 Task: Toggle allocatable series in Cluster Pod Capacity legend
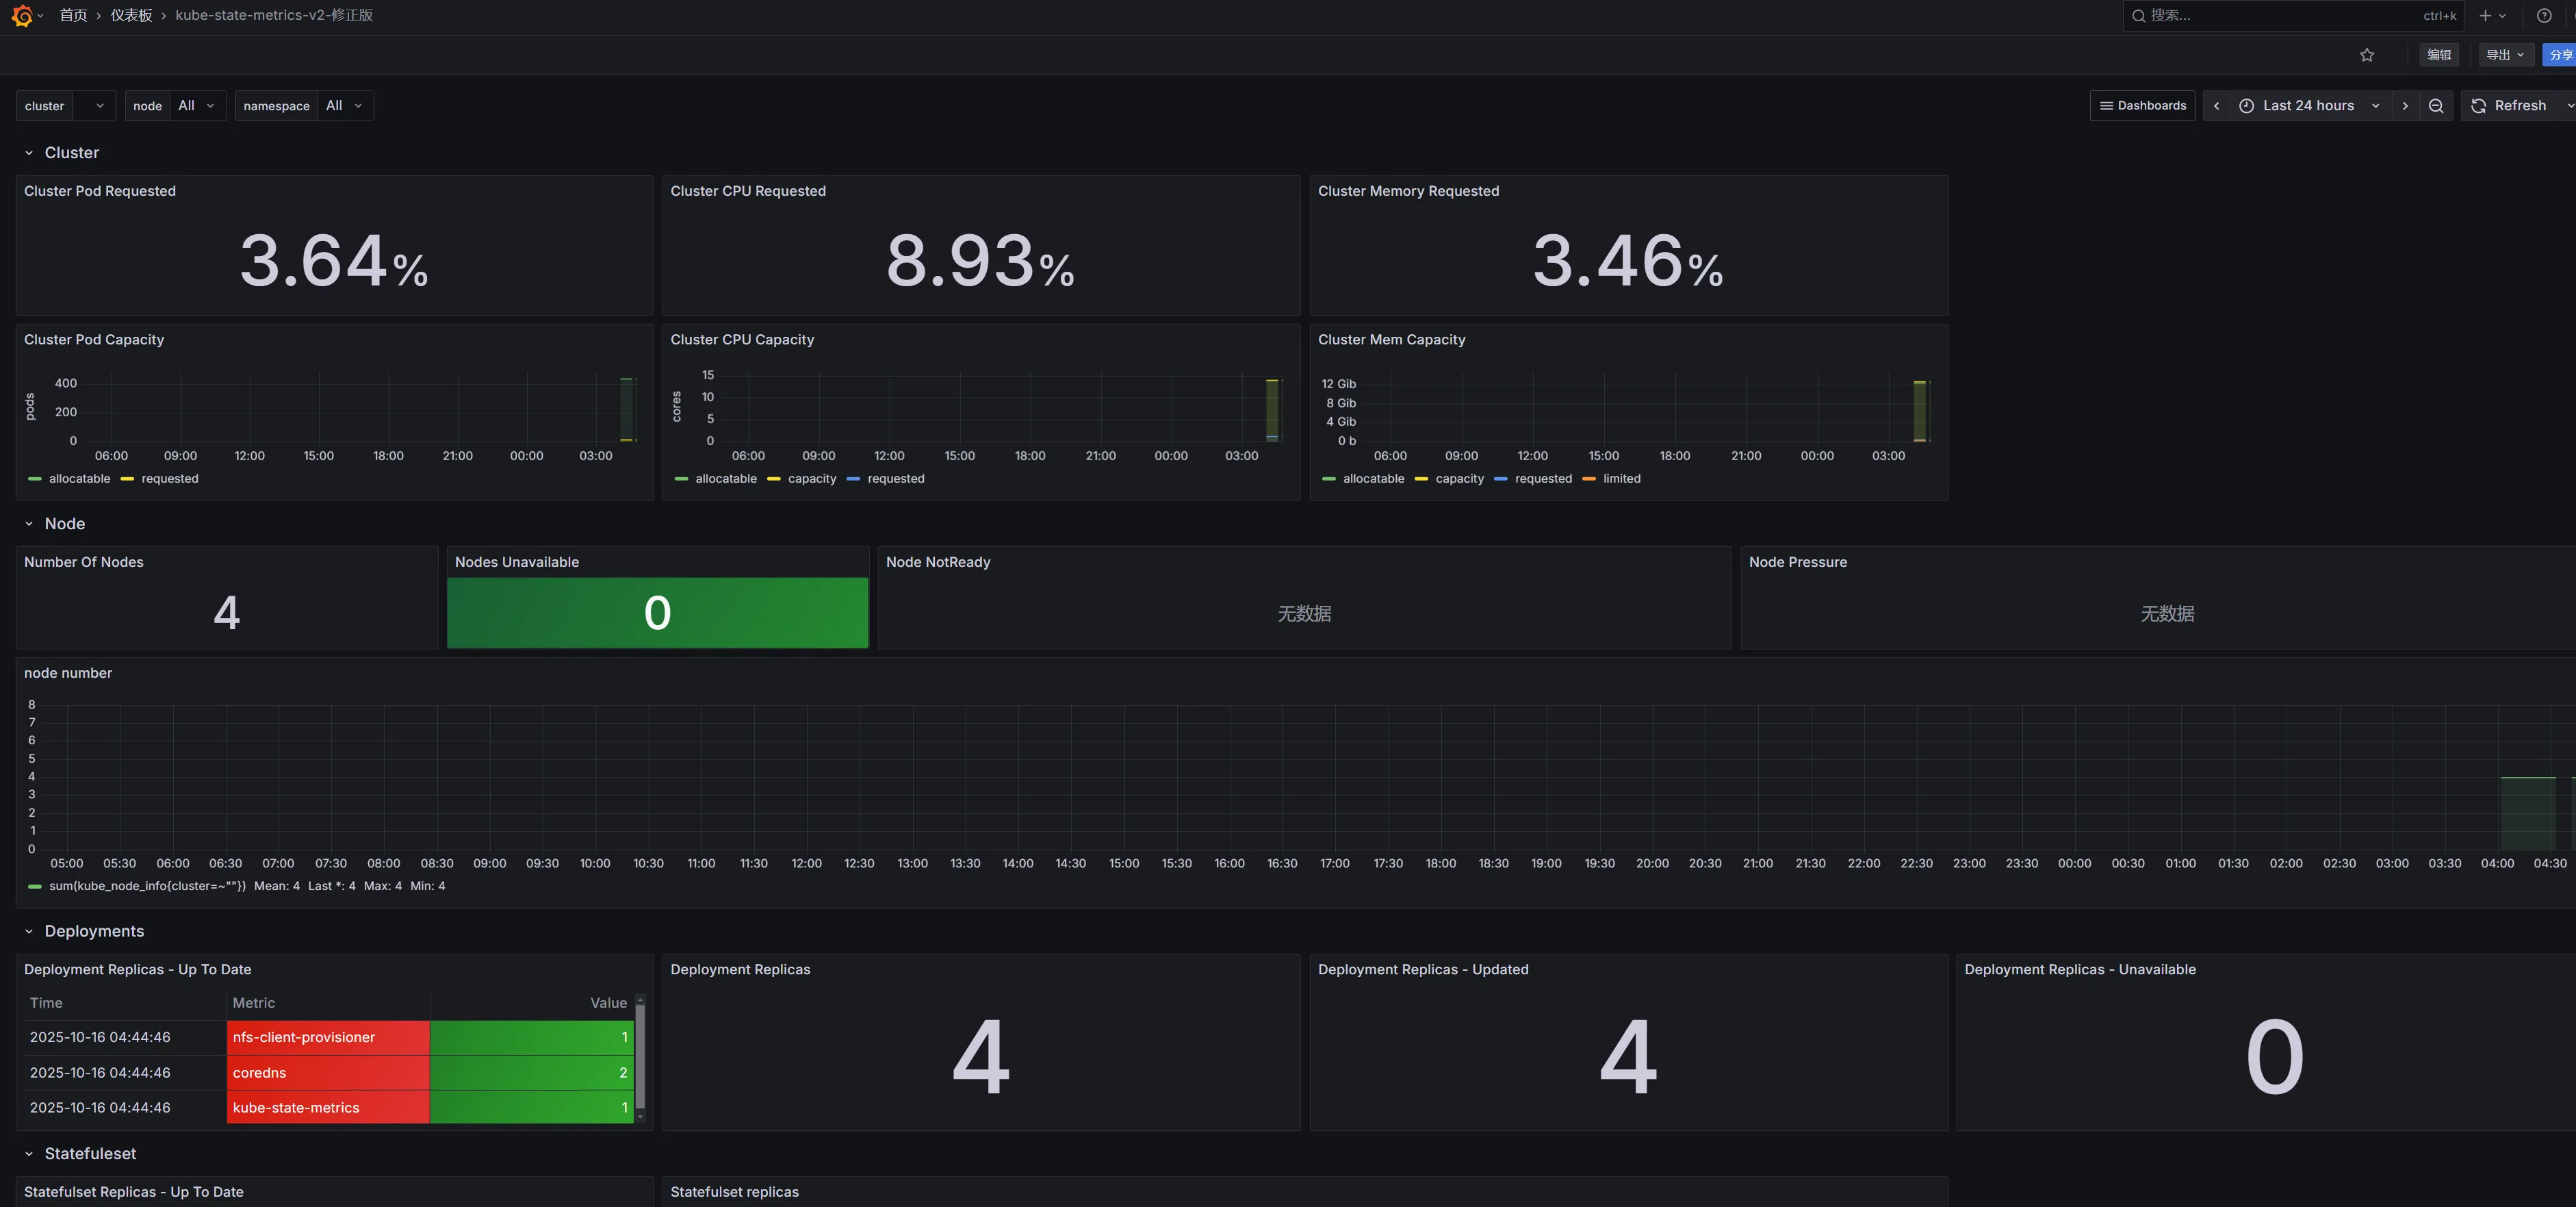click(79, 479)
